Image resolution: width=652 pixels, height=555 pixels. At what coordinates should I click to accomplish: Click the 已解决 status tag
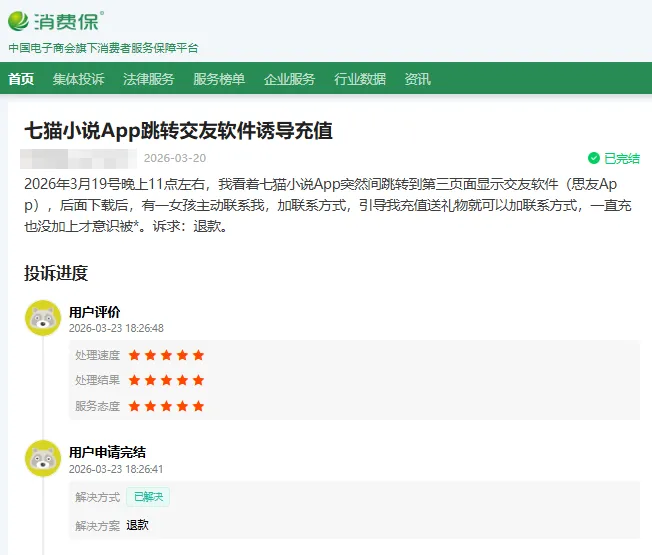pos(148,497)
